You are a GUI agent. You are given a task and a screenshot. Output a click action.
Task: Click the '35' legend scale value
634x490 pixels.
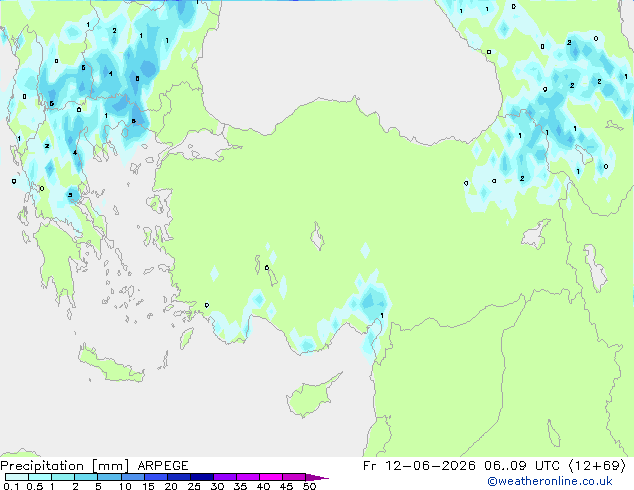tap(240, 486)
